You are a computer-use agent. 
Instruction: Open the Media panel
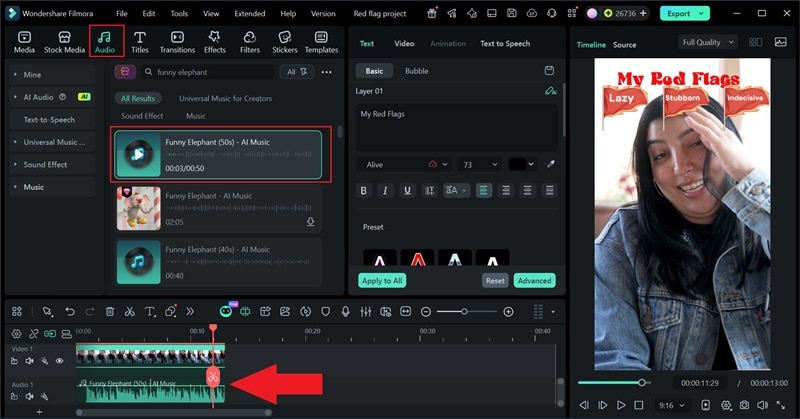[24, 42]
